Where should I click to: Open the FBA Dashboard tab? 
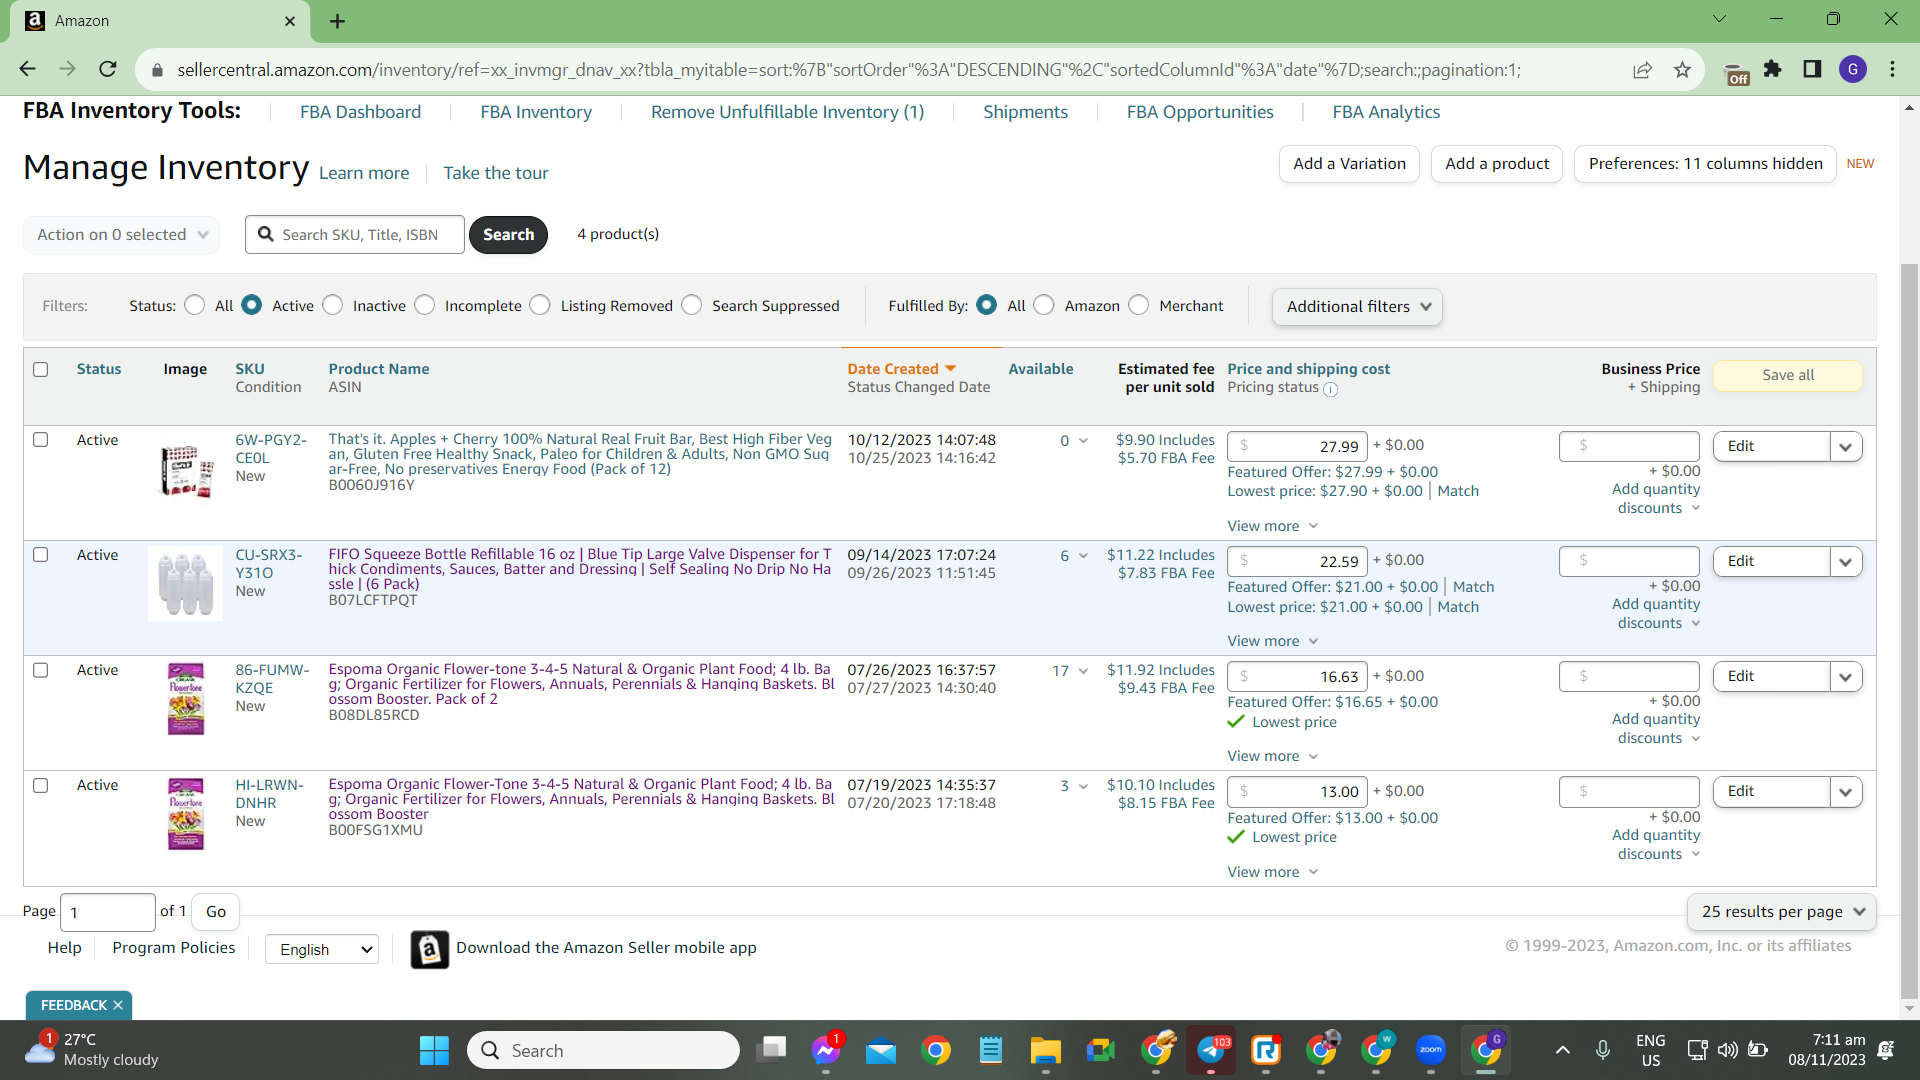[x=360, y=112]
